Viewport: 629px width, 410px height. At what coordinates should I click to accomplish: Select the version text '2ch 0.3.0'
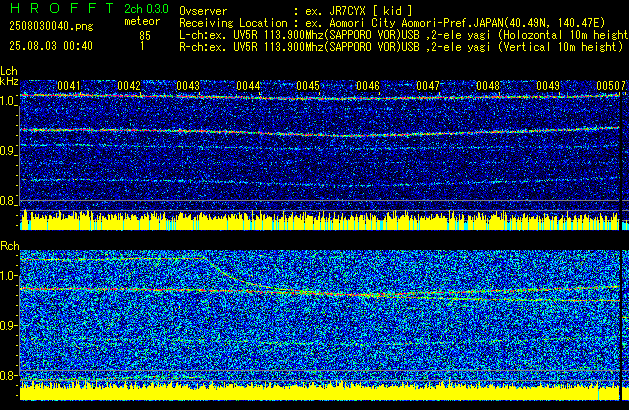pyautogui.click(x=146, y=9)
